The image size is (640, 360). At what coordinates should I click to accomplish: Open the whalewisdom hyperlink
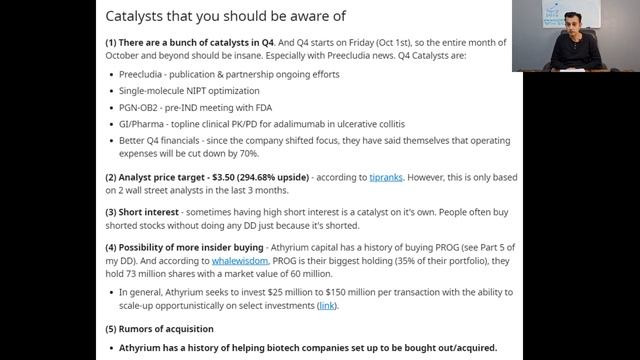tap(240, 260)
